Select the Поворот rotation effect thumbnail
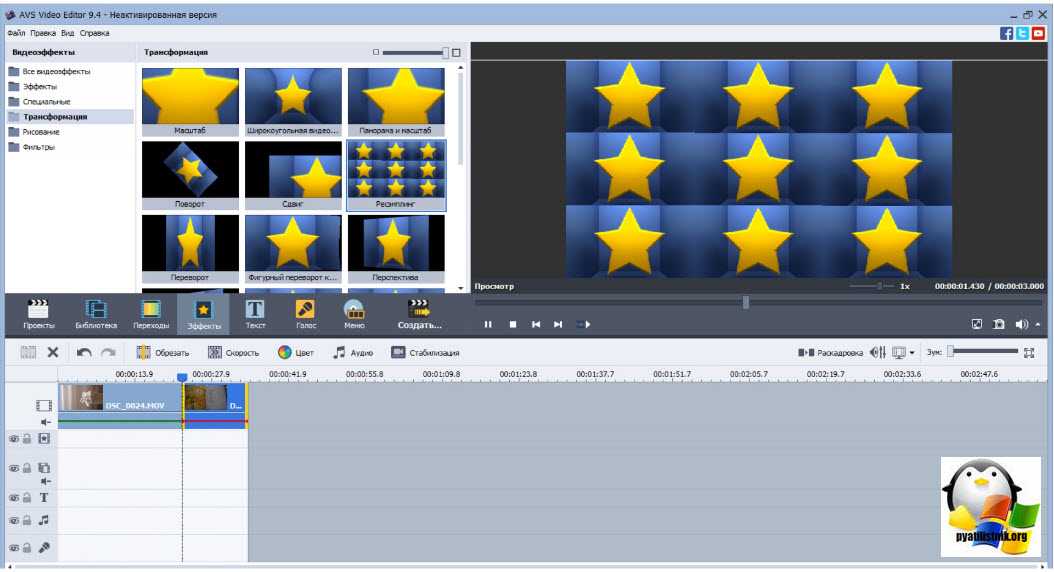The width and height of the screenshot is (1054, 572). coord(190,175)
